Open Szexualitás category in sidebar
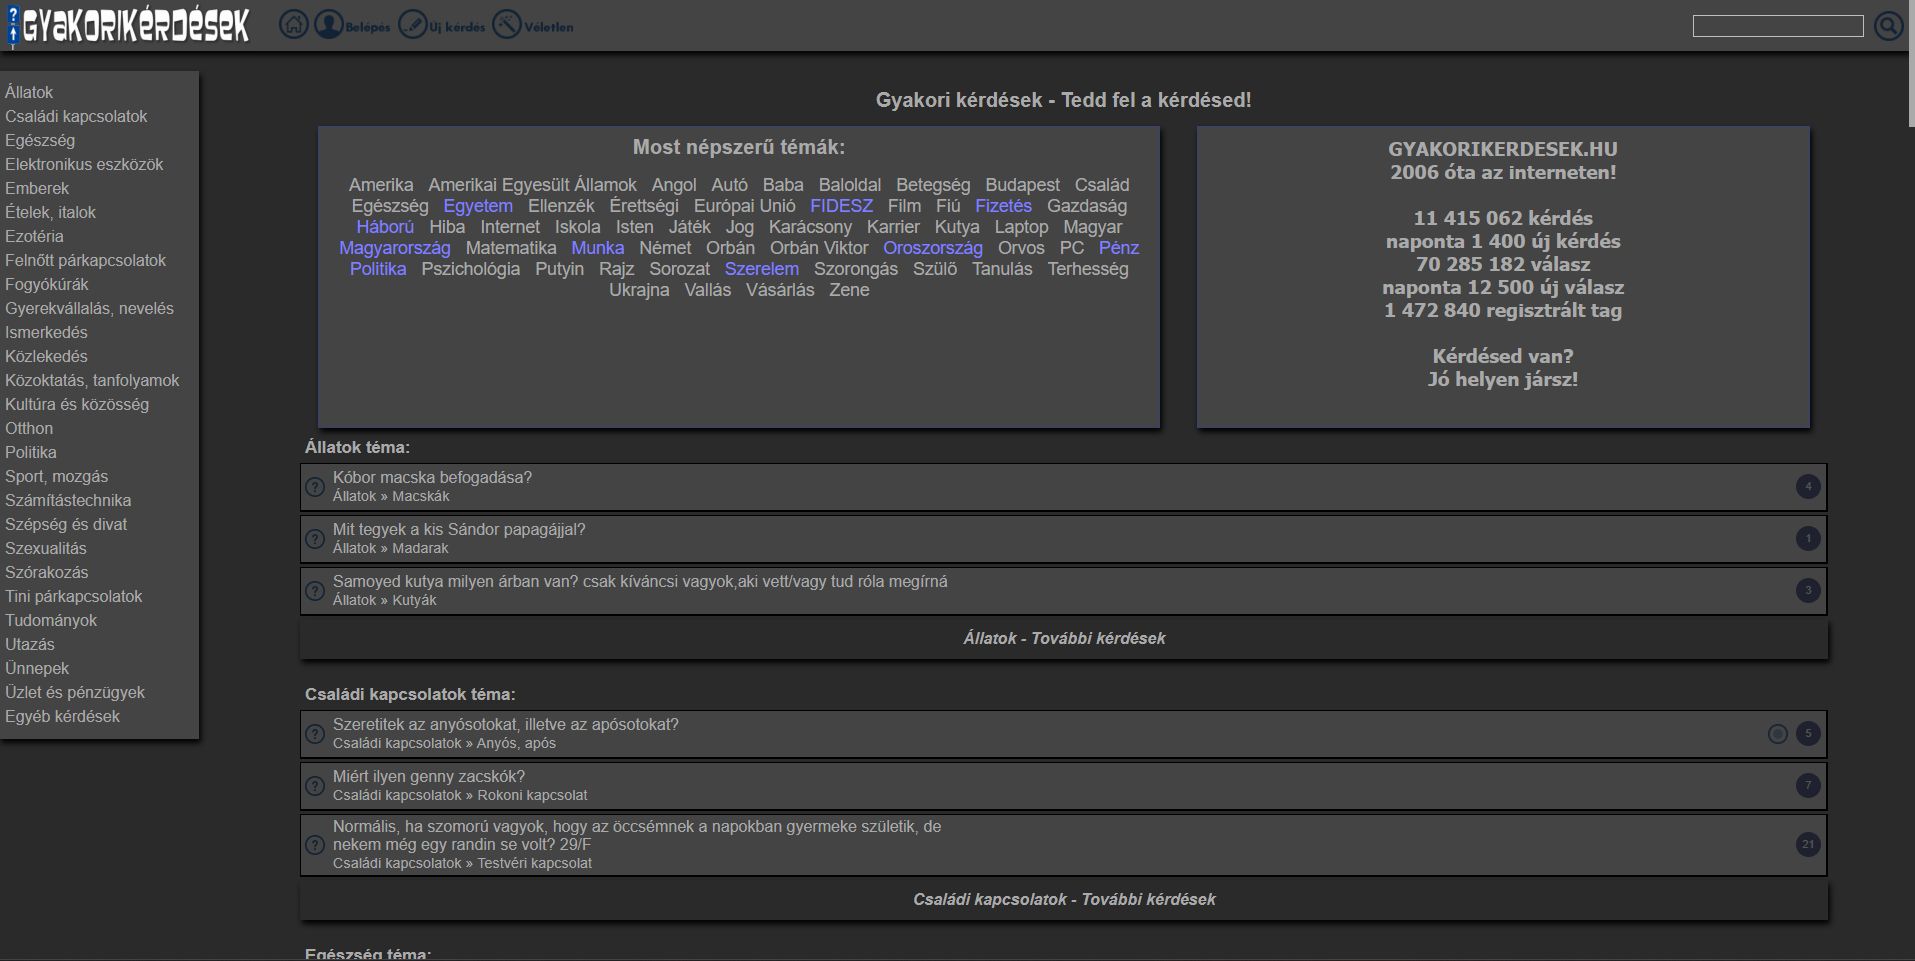The width and height of the screenshot is (1915, 961). pos(46,548)
